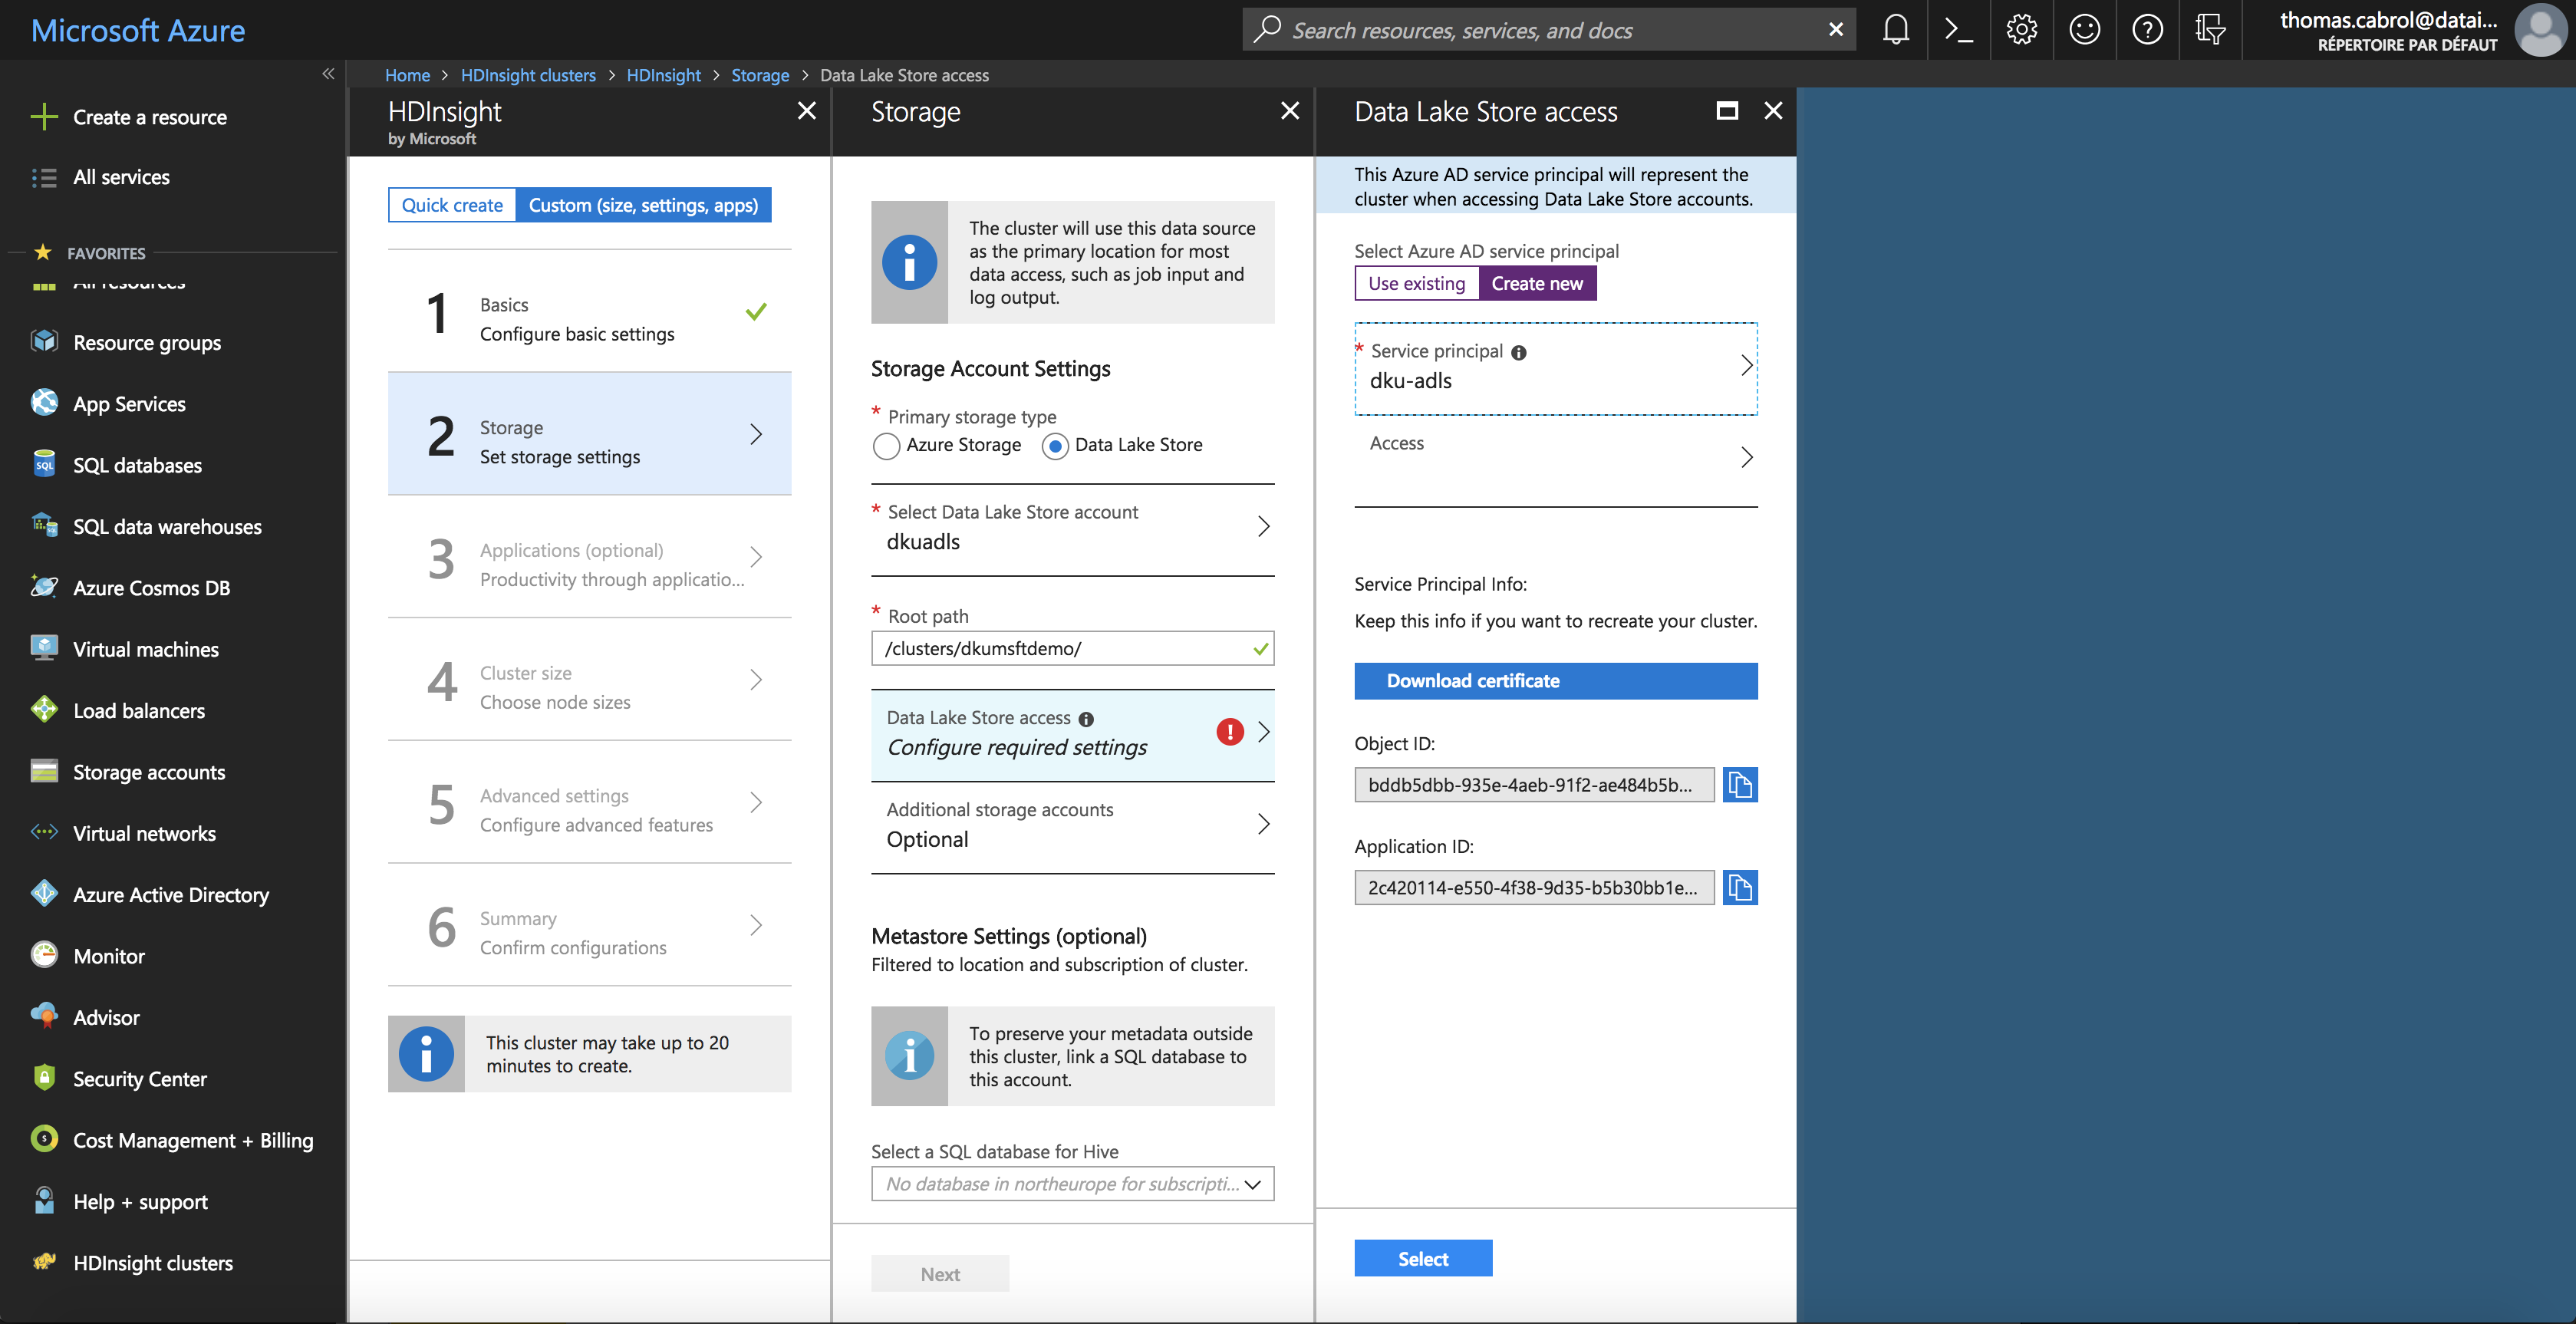Click the SQL databases icon
Image resolution: width=2576 pixels, height=1324 pixels.
pyautogui.click(x=44, y=465)
